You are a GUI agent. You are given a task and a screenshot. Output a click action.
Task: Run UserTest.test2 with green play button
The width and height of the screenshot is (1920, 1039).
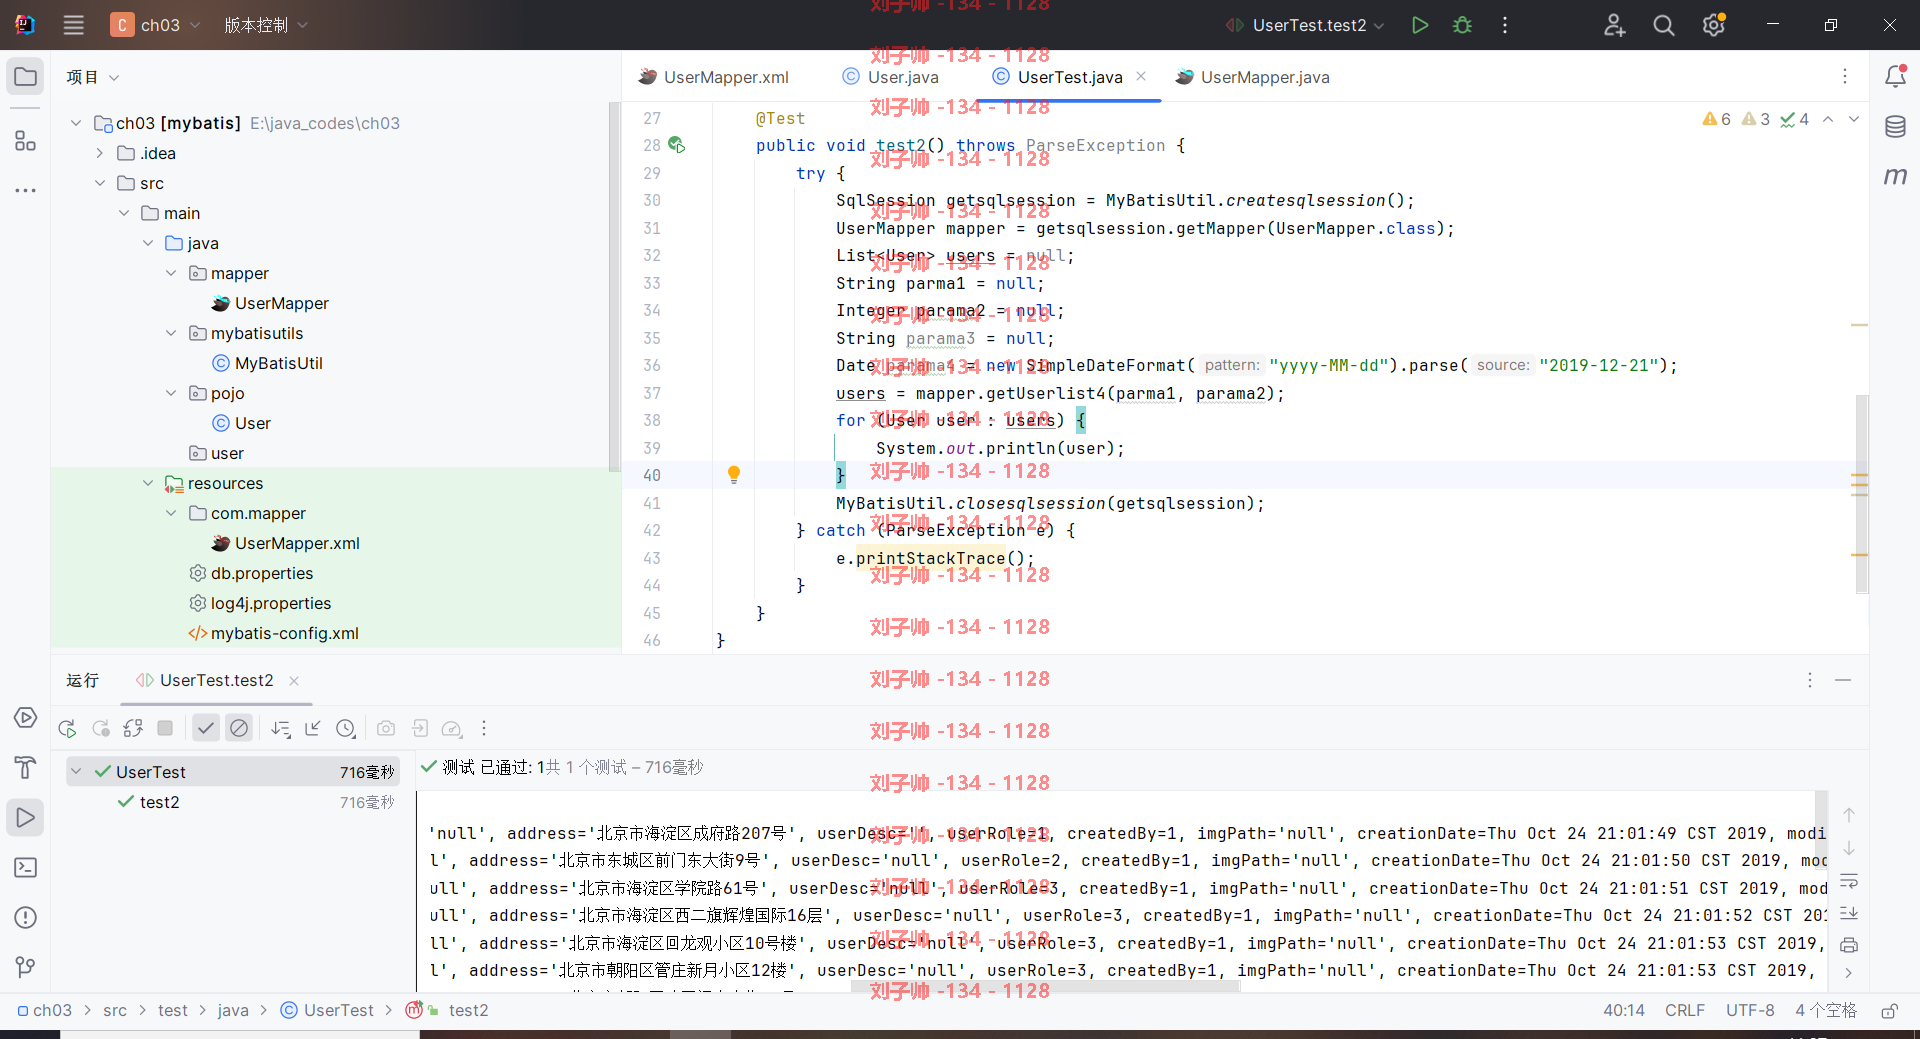pos(1419,25)
